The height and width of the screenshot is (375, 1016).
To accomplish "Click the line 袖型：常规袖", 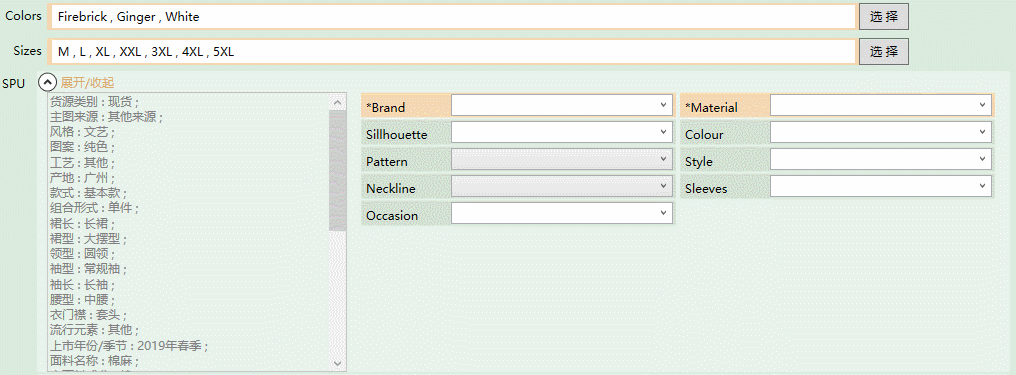I will (89, 269).
